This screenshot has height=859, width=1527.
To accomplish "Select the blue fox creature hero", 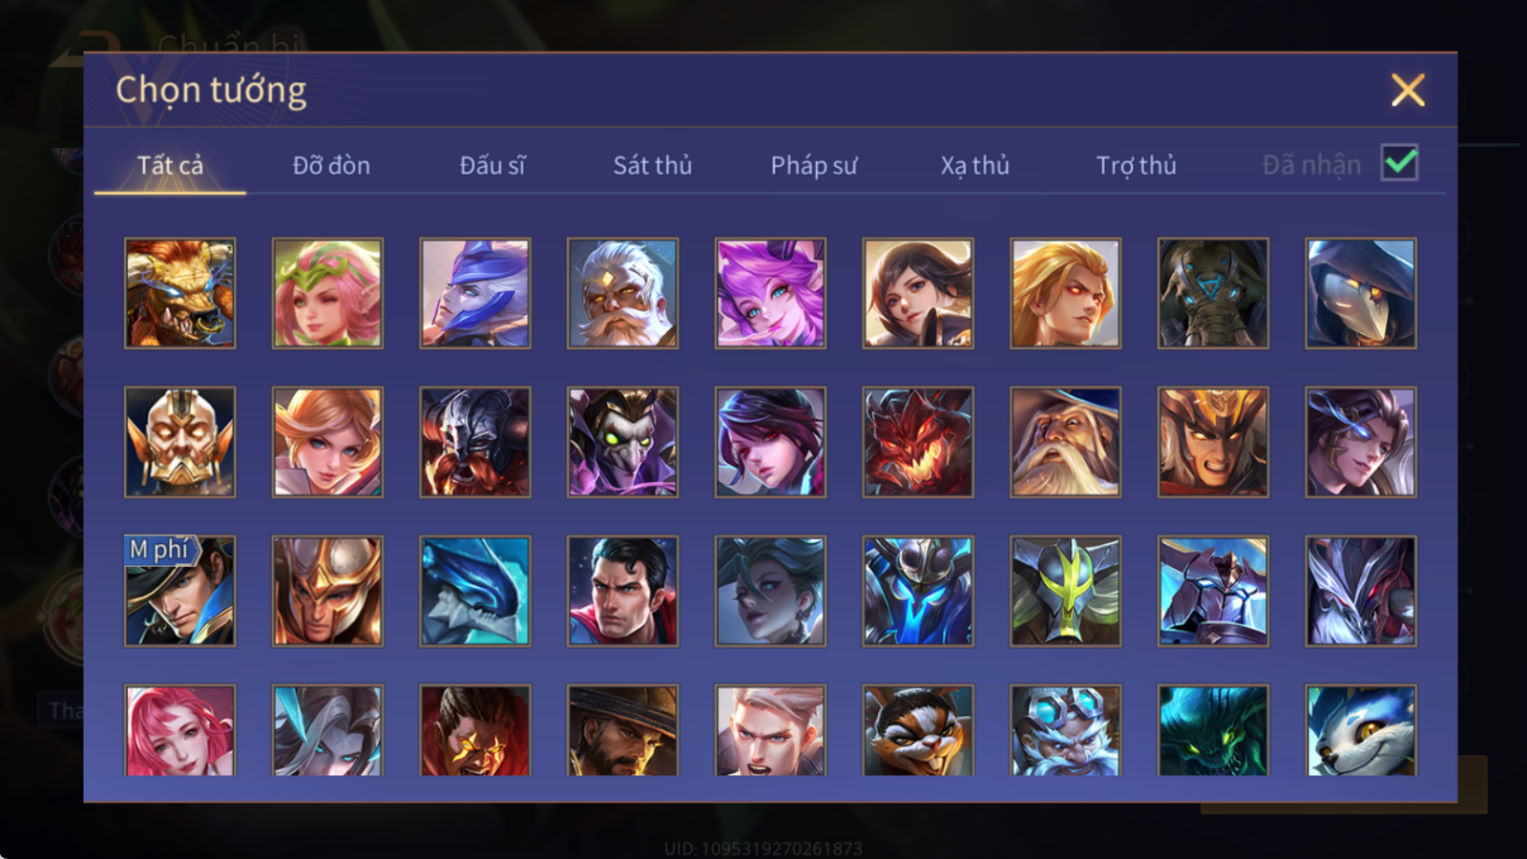I will tap(1360, 730).
